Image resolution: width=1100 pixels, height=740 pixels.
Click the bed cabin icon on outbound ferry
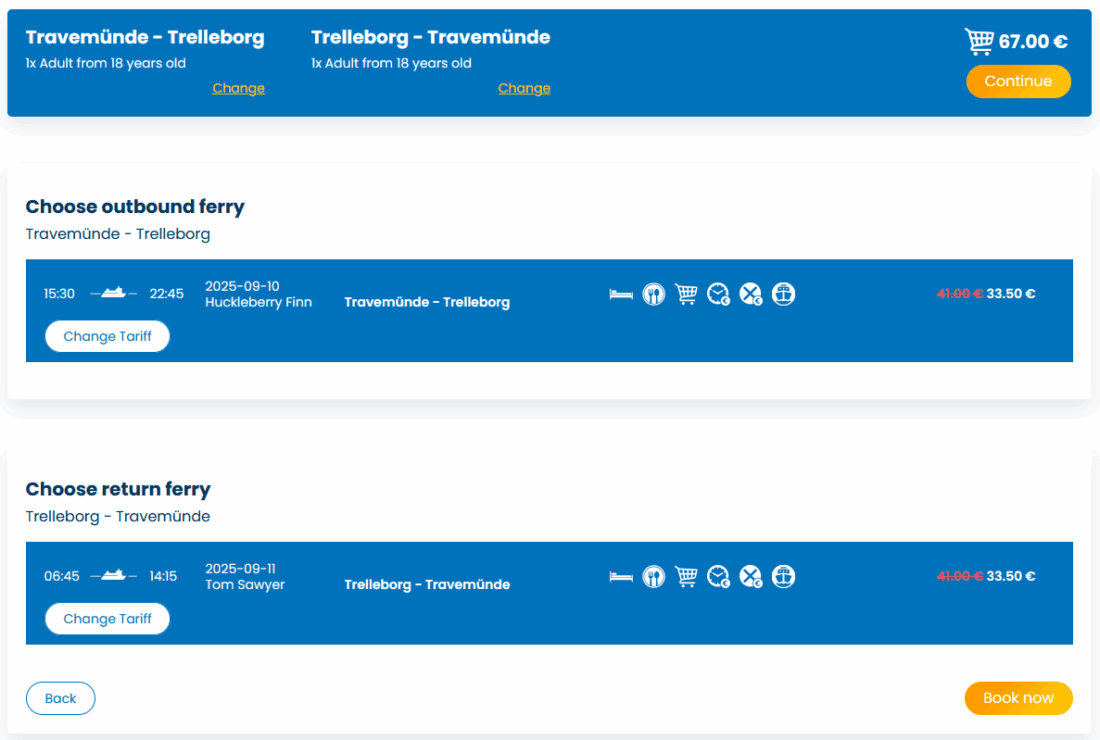coord(621,294)
